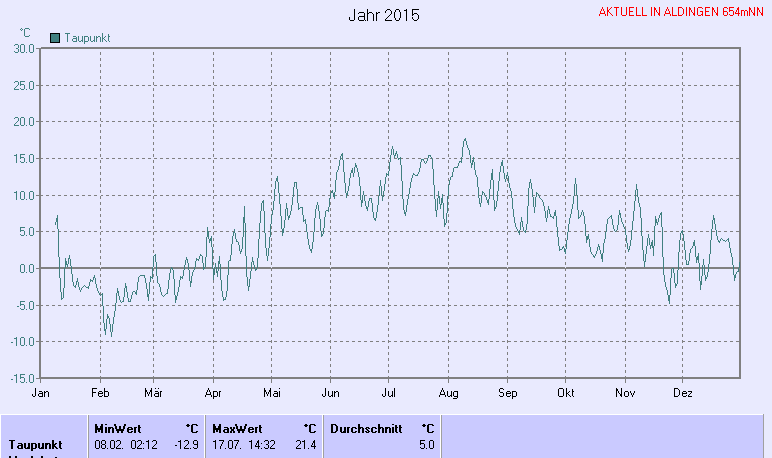Select the Durchschnitt column header
Image resolution: width=772 pixels, height=458 pixels.
click(366, 428)
